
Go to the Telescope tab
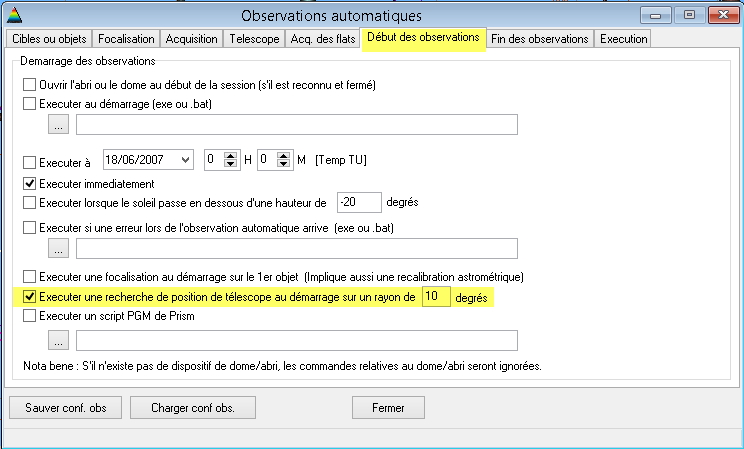click(254, 39)
